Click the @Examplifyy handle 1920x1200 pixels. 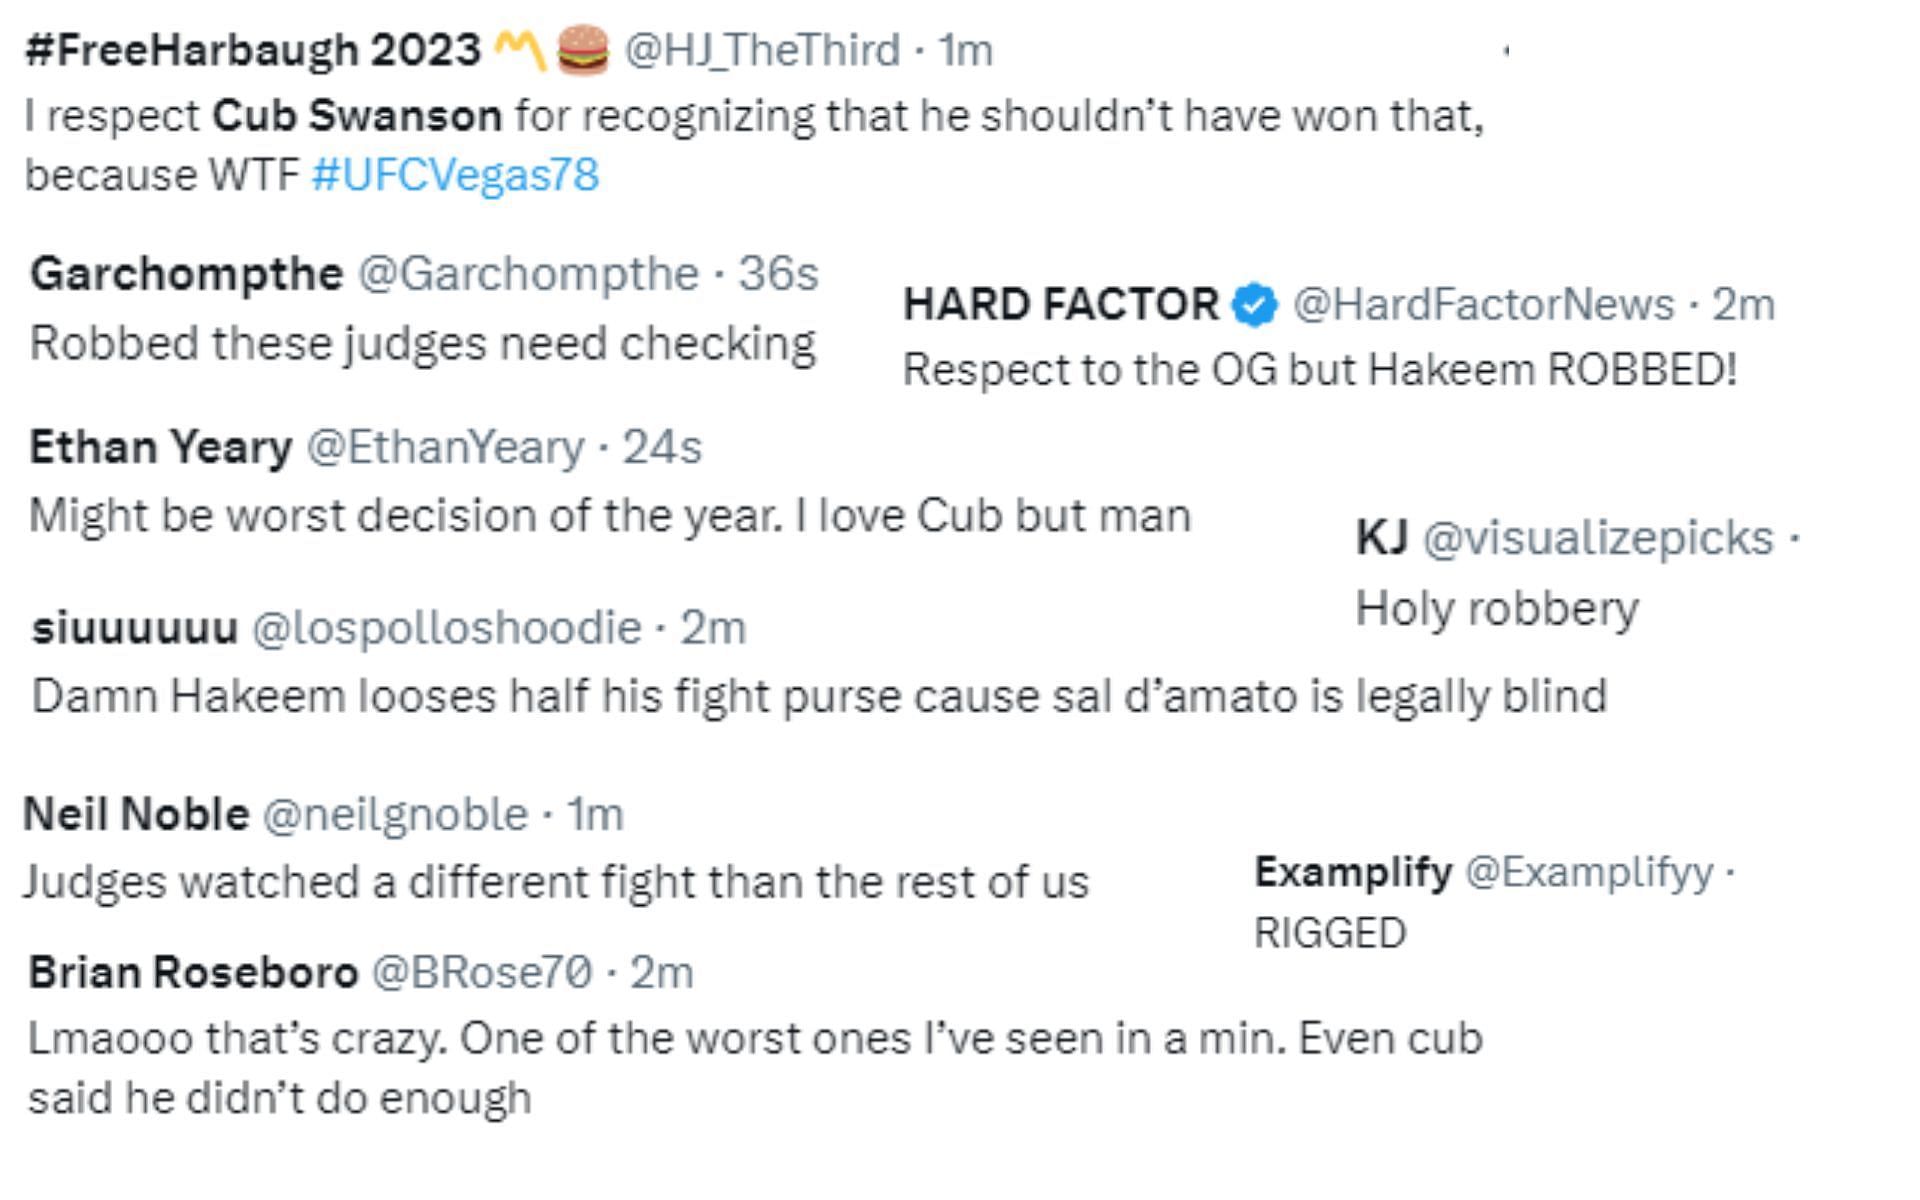pos(1589,873)
